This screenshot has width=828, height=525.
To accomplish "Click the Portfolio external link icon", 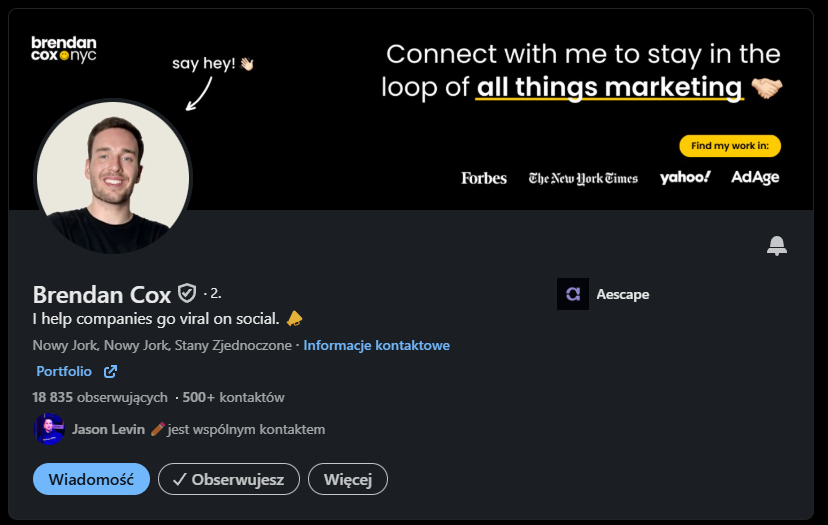I will 110,372.
